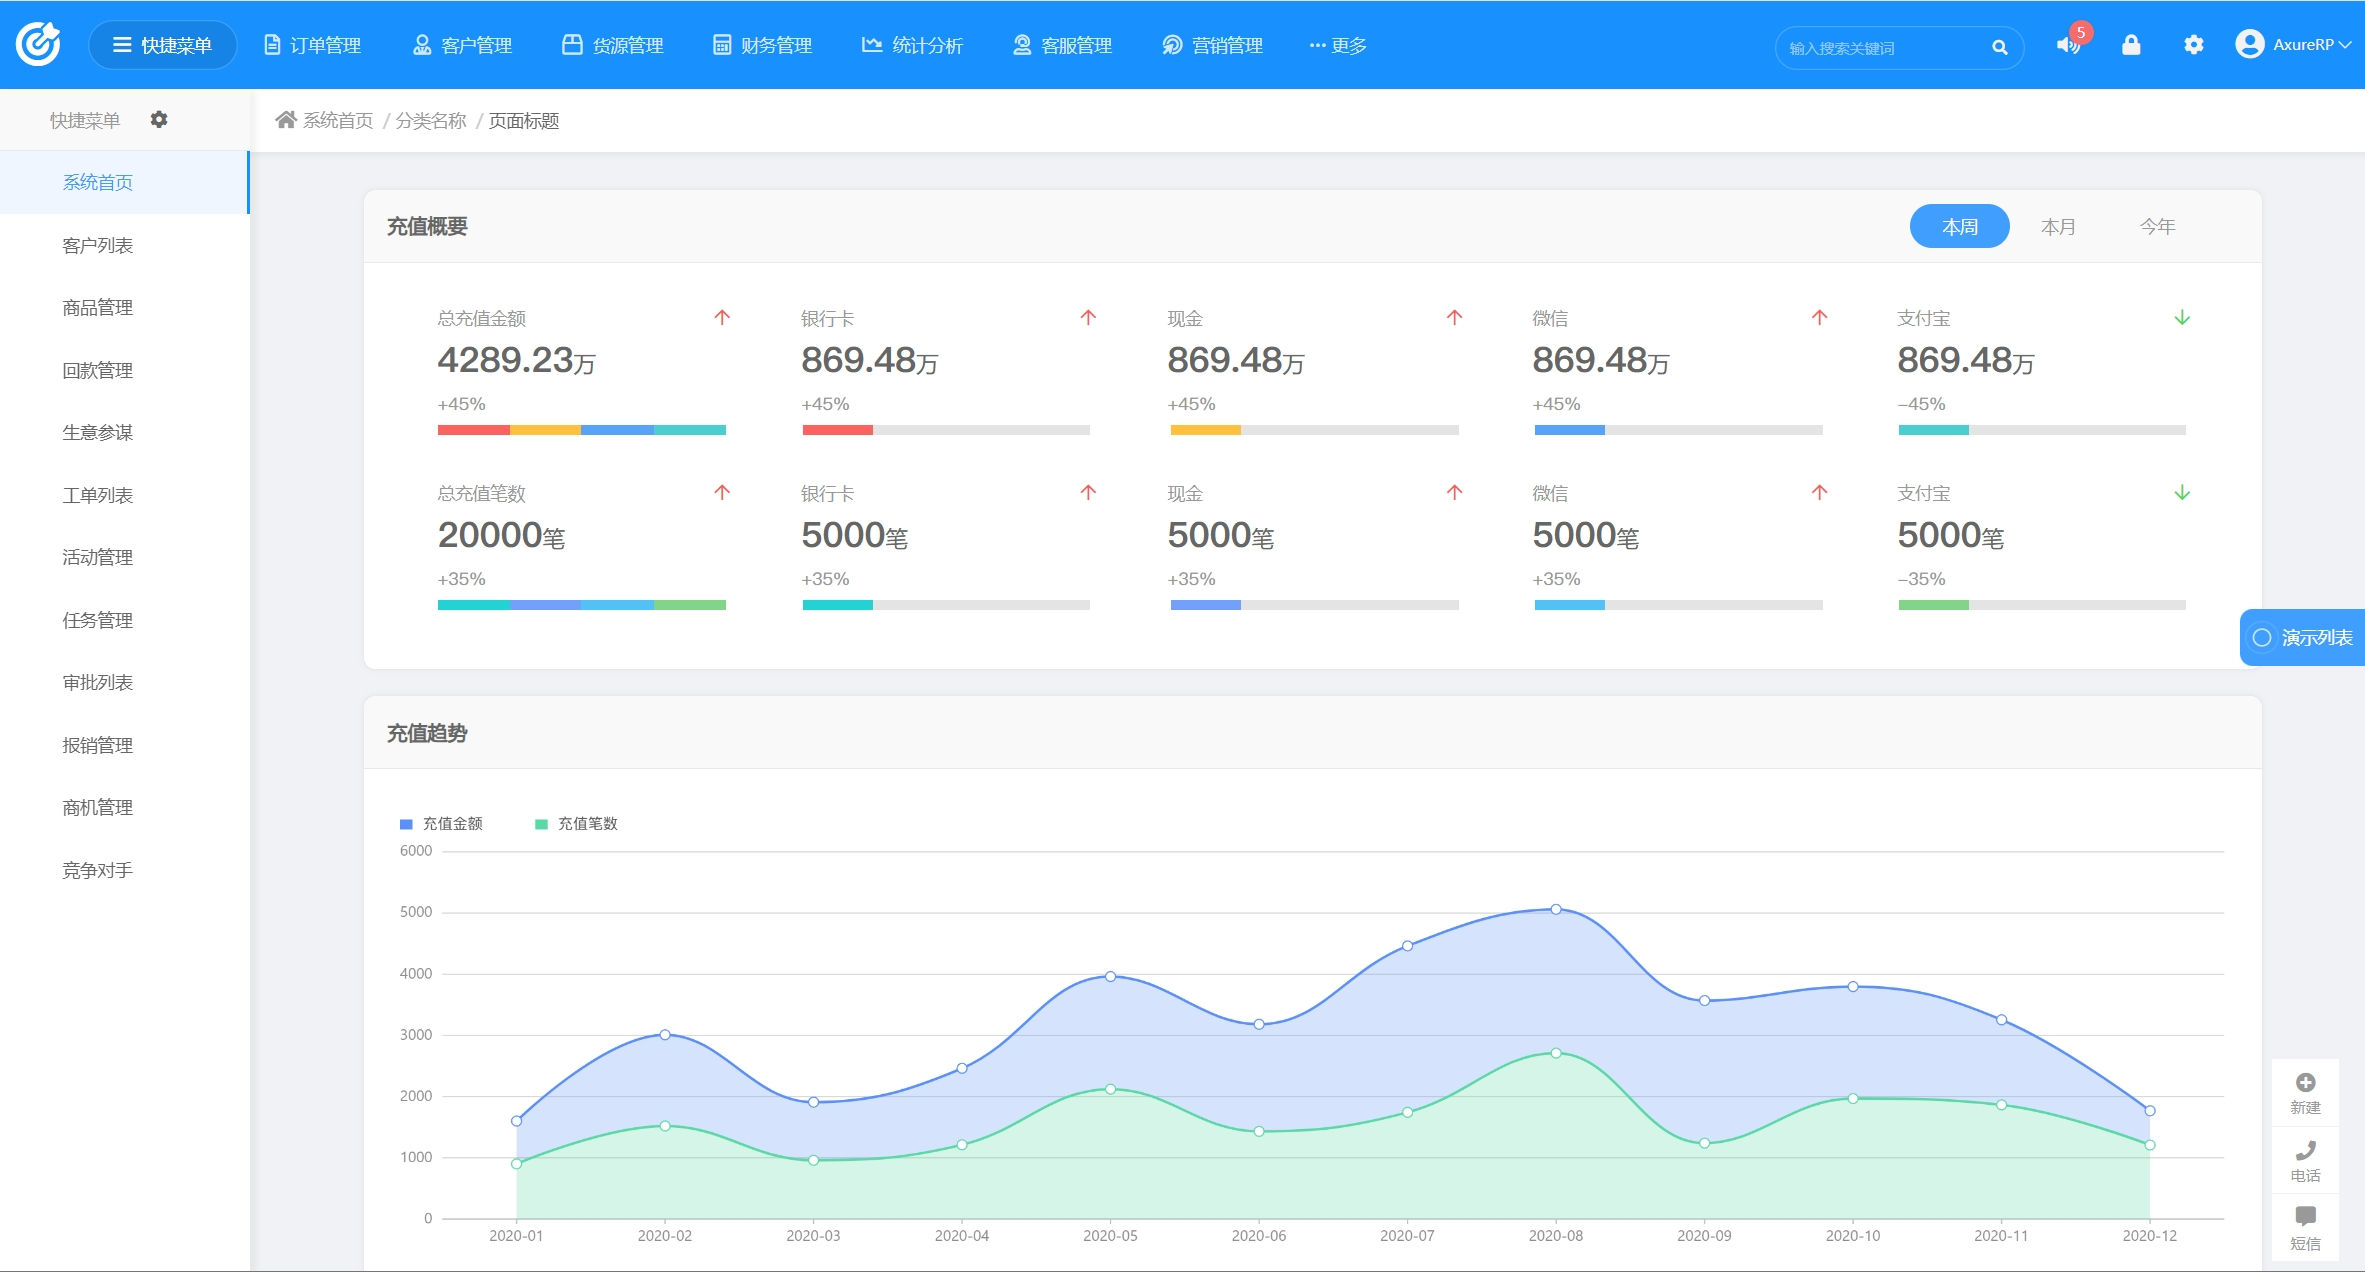Click the user avatar icon
The width and height of the screenshot is (2365, 1272).
2249,44
